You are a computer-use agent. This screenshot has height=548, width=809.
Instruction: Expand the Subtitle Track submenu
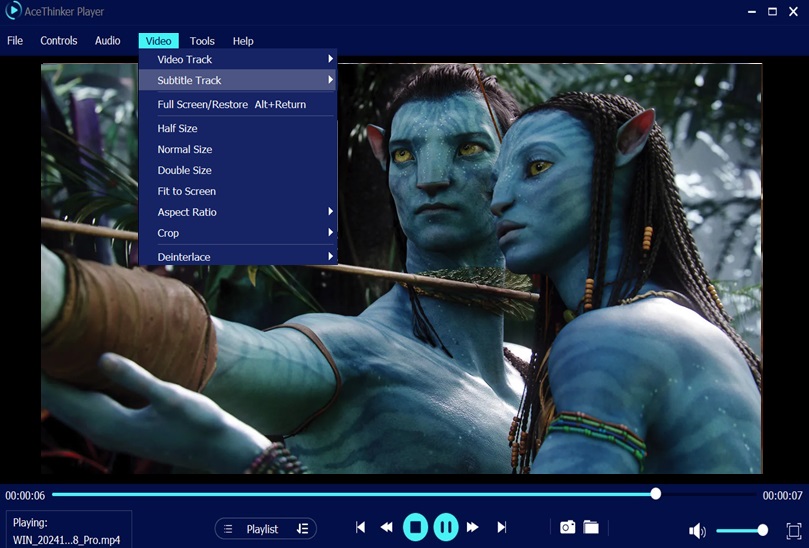pyautogui.click(x=238, y=80)
